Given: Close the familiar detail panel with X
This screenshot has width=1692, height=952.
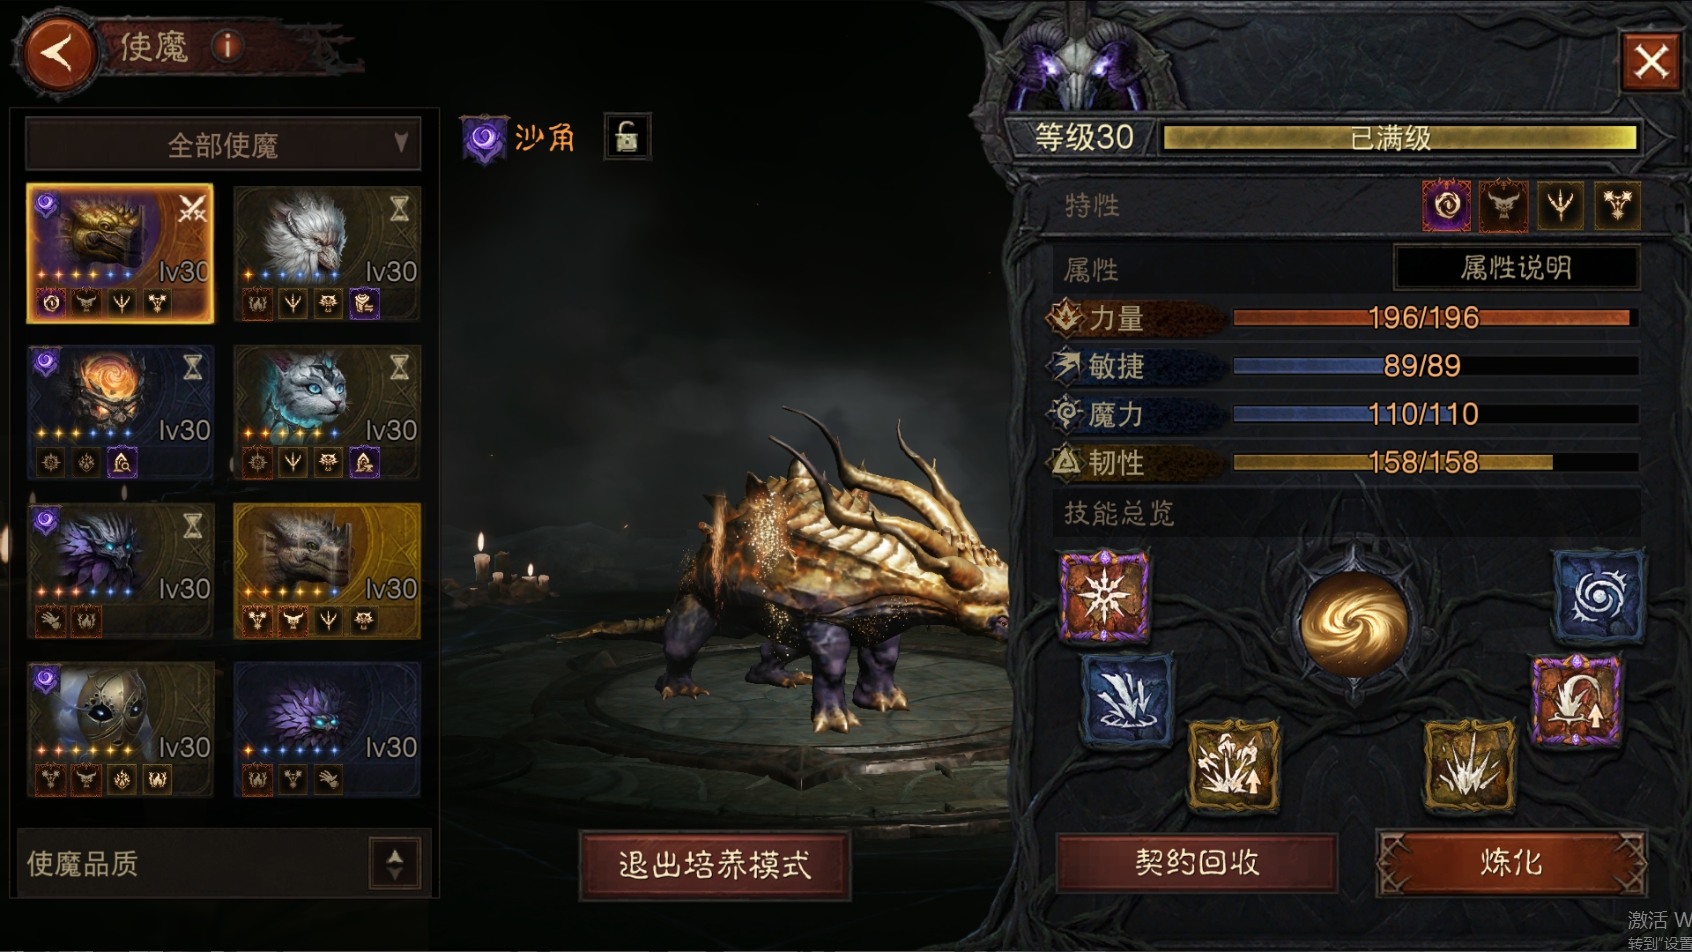Looking at the screenshot, I should [x=1650, y=61].
